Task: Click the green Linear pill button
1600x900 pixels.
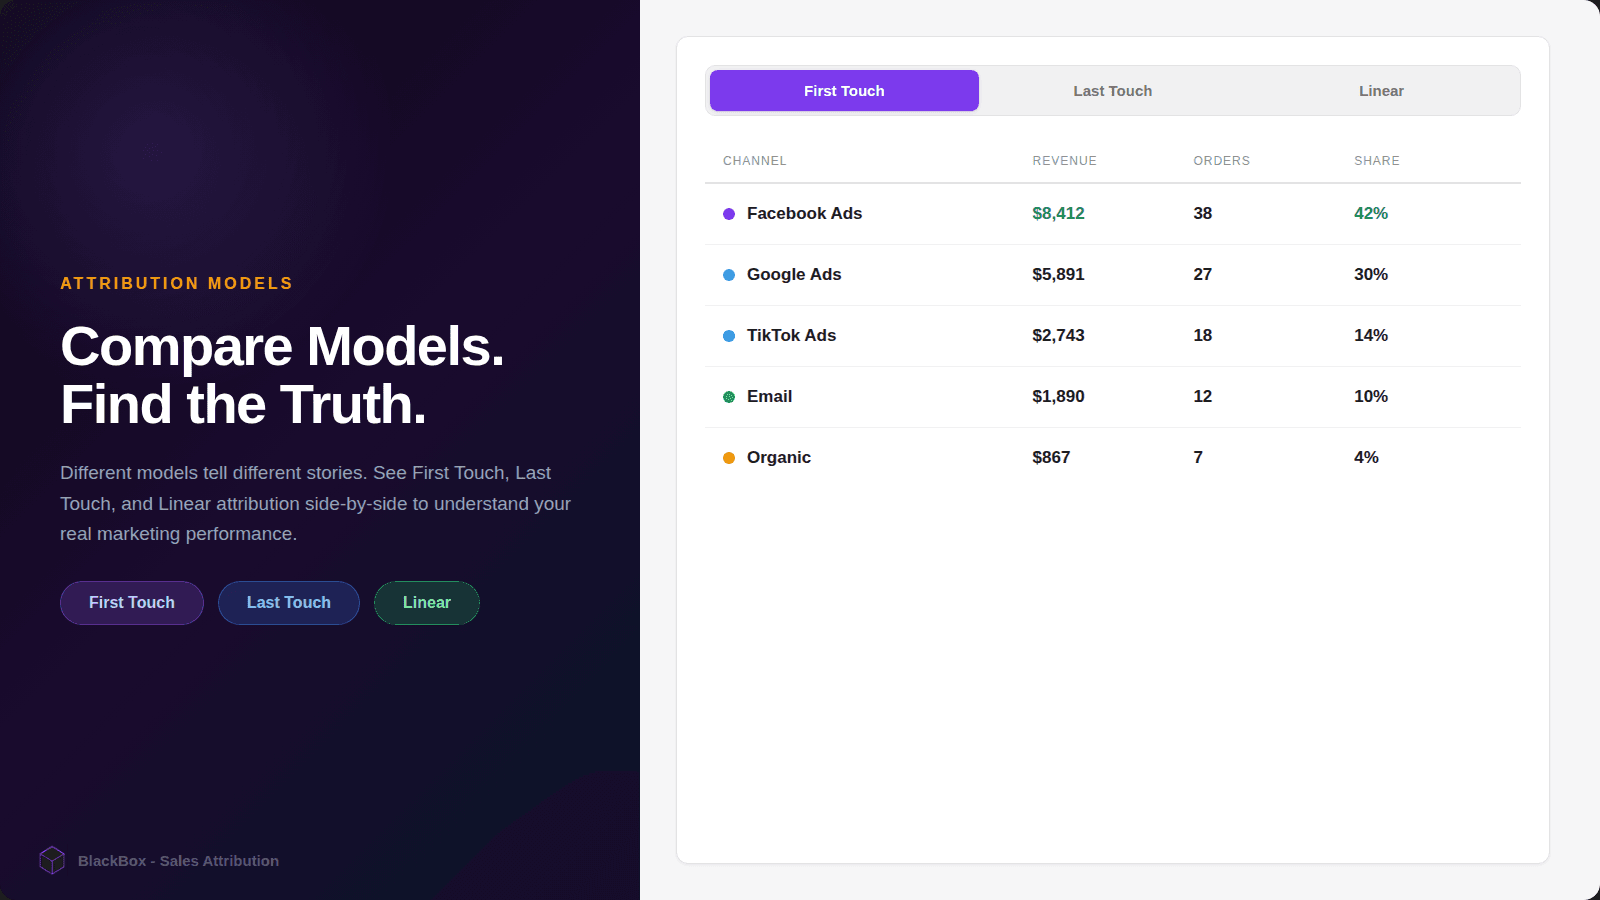Action: pos(426,602)
